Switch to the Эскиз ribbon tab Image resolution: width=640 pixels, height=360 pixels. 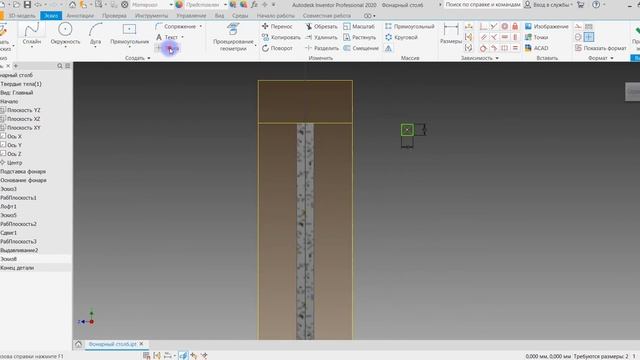tap(51, 16)
